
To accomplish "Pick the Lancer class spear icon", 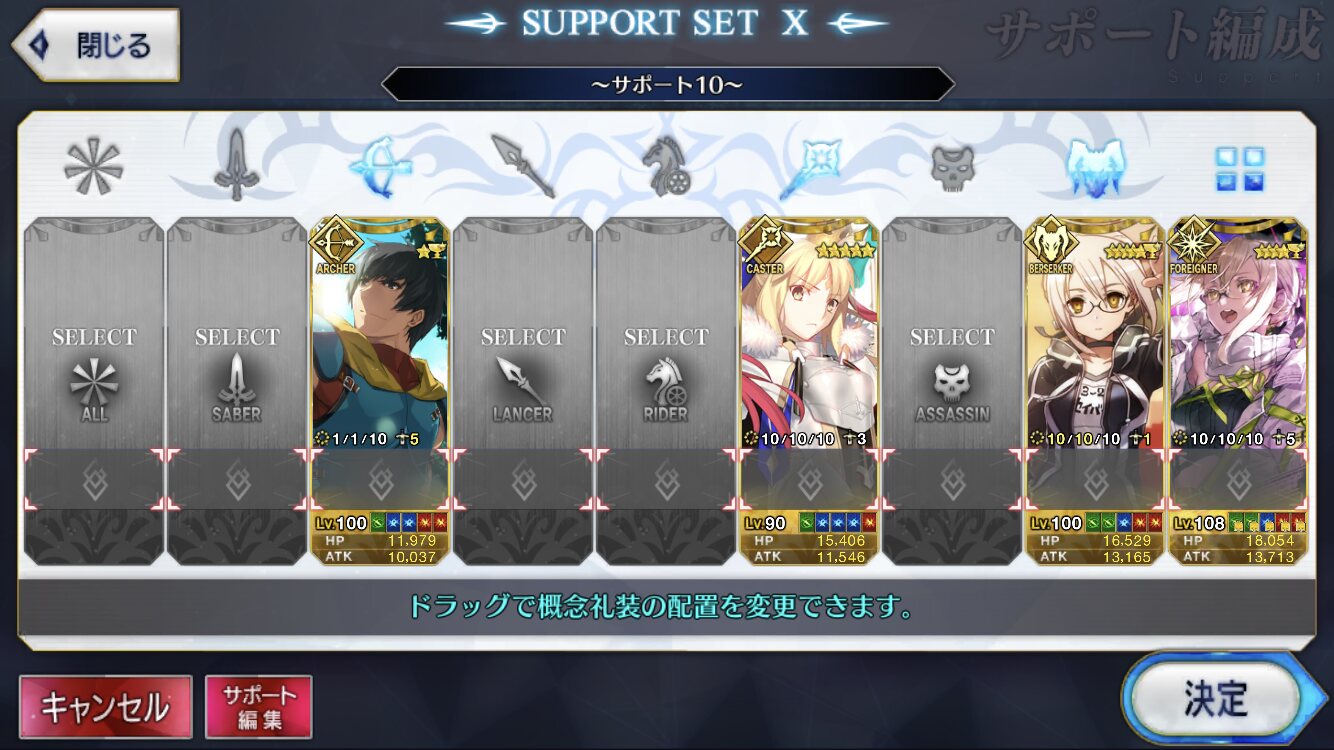I will pos(523,167).
